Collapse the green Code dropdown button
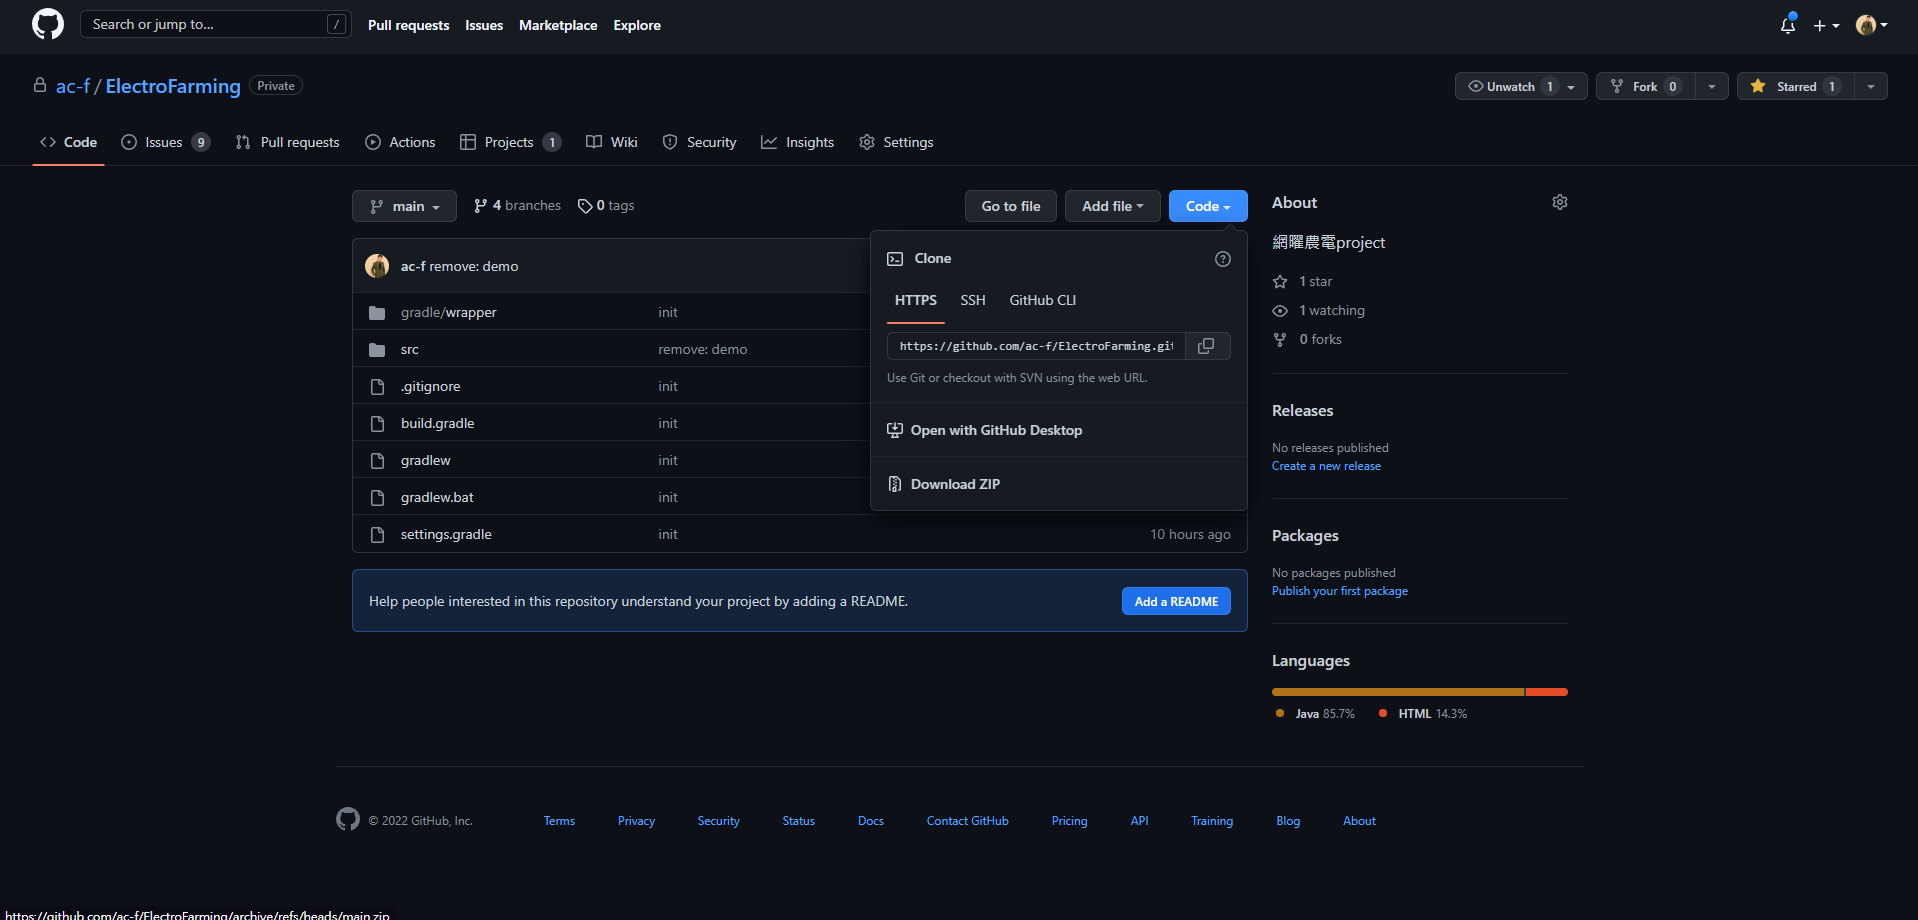This screenshot has width=1918, height=920. [x=1208, y=206]
